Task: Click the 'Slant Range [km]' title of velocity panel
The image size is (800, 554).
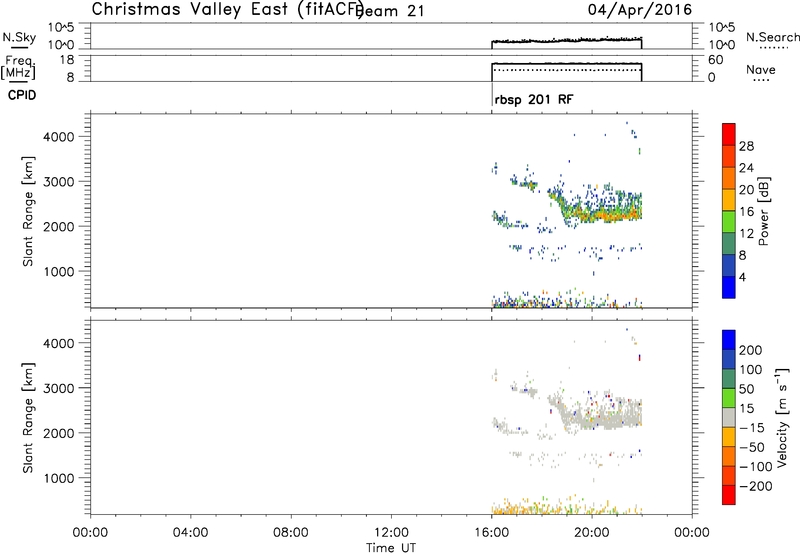Action: (28, 418)
